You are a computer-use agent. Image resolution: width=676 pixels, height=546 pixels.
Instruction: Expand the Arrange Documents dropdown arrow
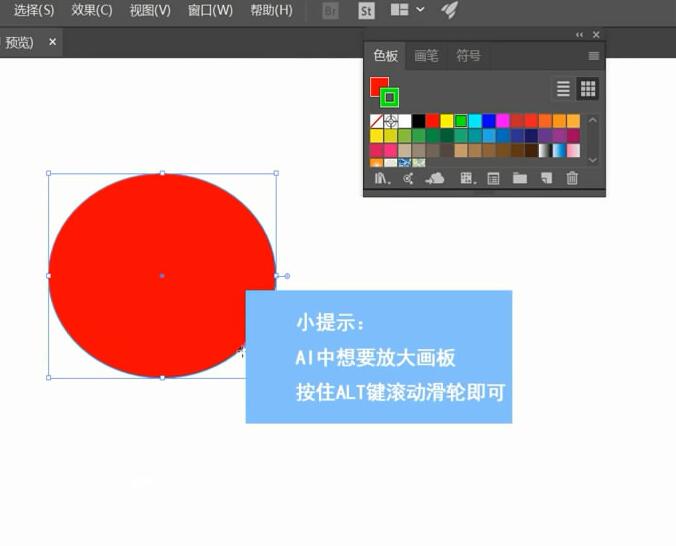click(420, 9)
